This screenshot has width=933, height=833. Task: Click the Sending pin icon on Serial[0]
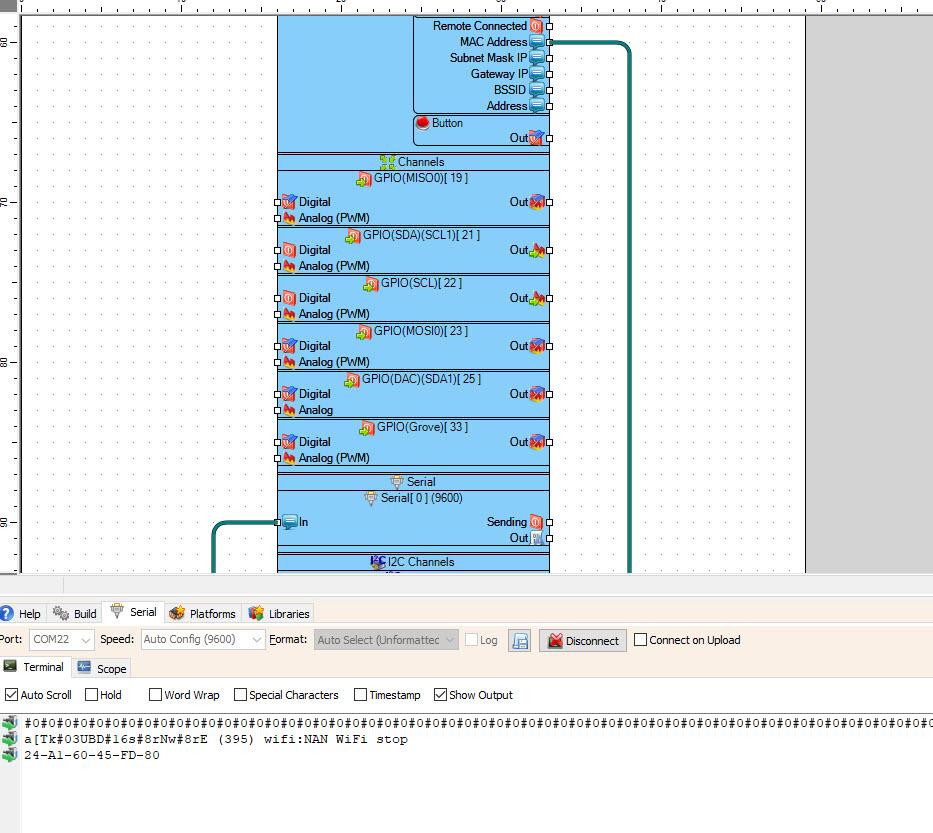pos(536,522)
